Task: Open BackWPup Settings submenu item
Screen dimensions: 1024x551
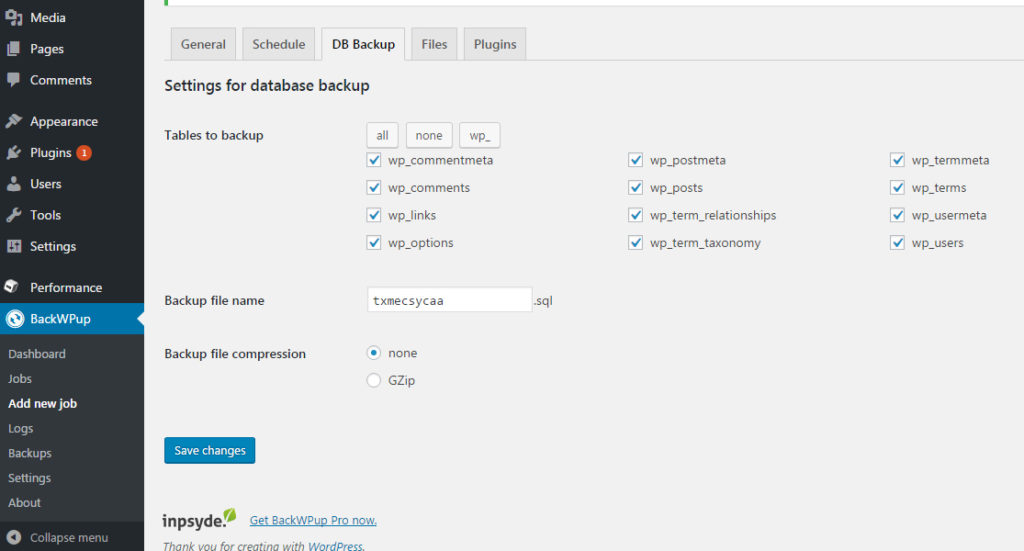Action: [x=29, y=478]
